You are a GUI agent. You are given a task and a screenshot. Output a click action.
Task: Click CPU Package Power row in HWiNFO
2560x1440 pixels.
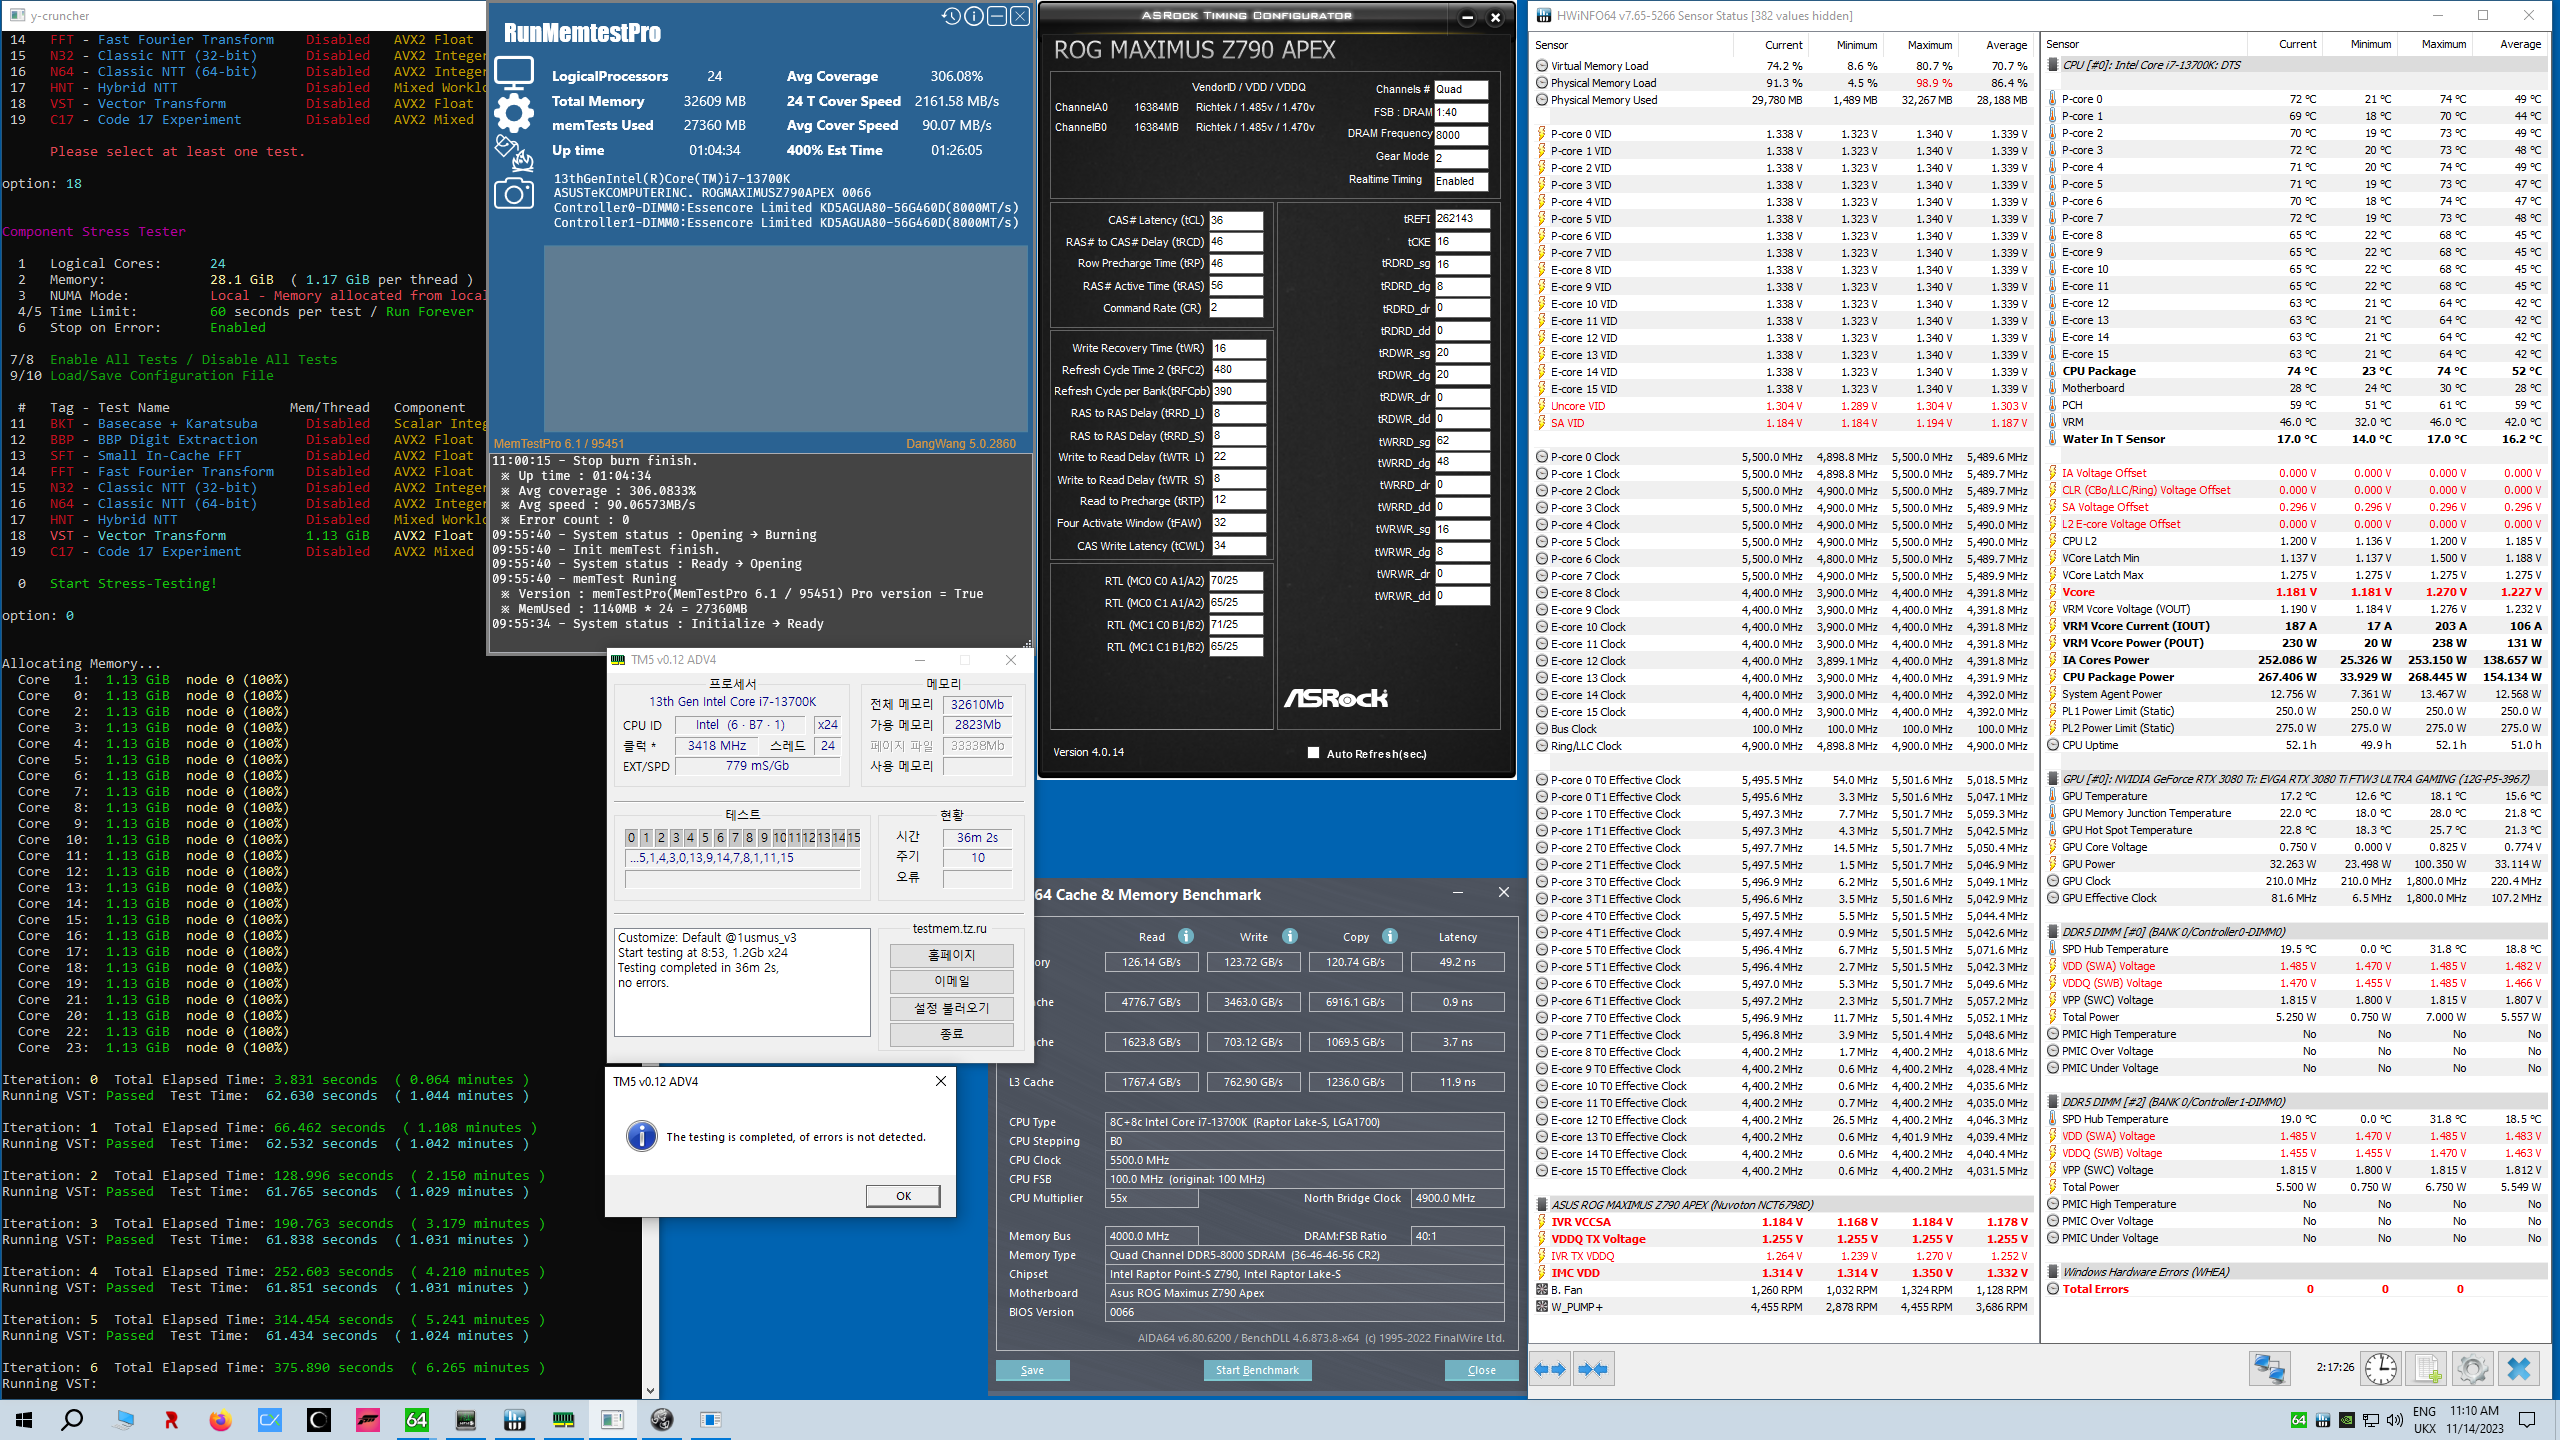pos(2296,677)
